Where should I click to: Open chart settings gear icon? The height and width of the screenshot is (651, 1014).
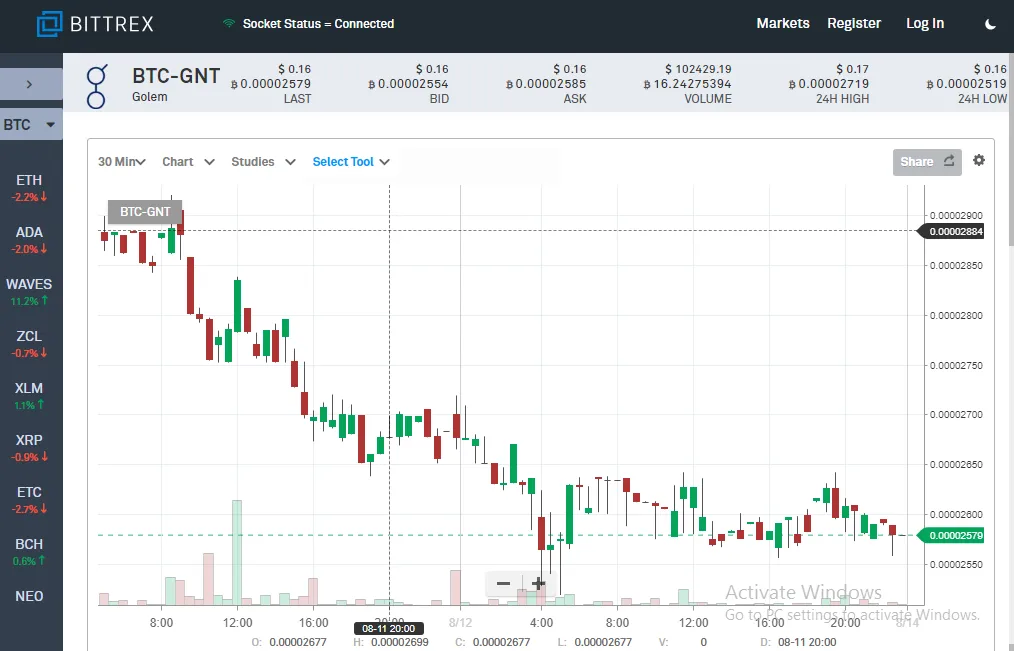(x=979, y=160)
